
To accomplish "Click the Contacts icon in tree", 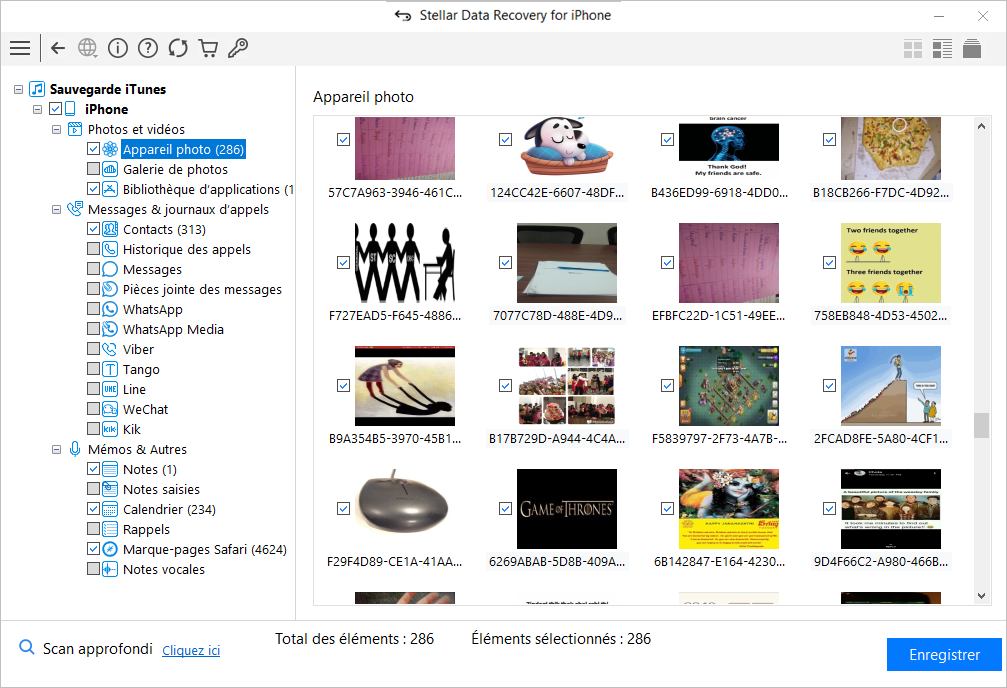I will pos(110,229).
